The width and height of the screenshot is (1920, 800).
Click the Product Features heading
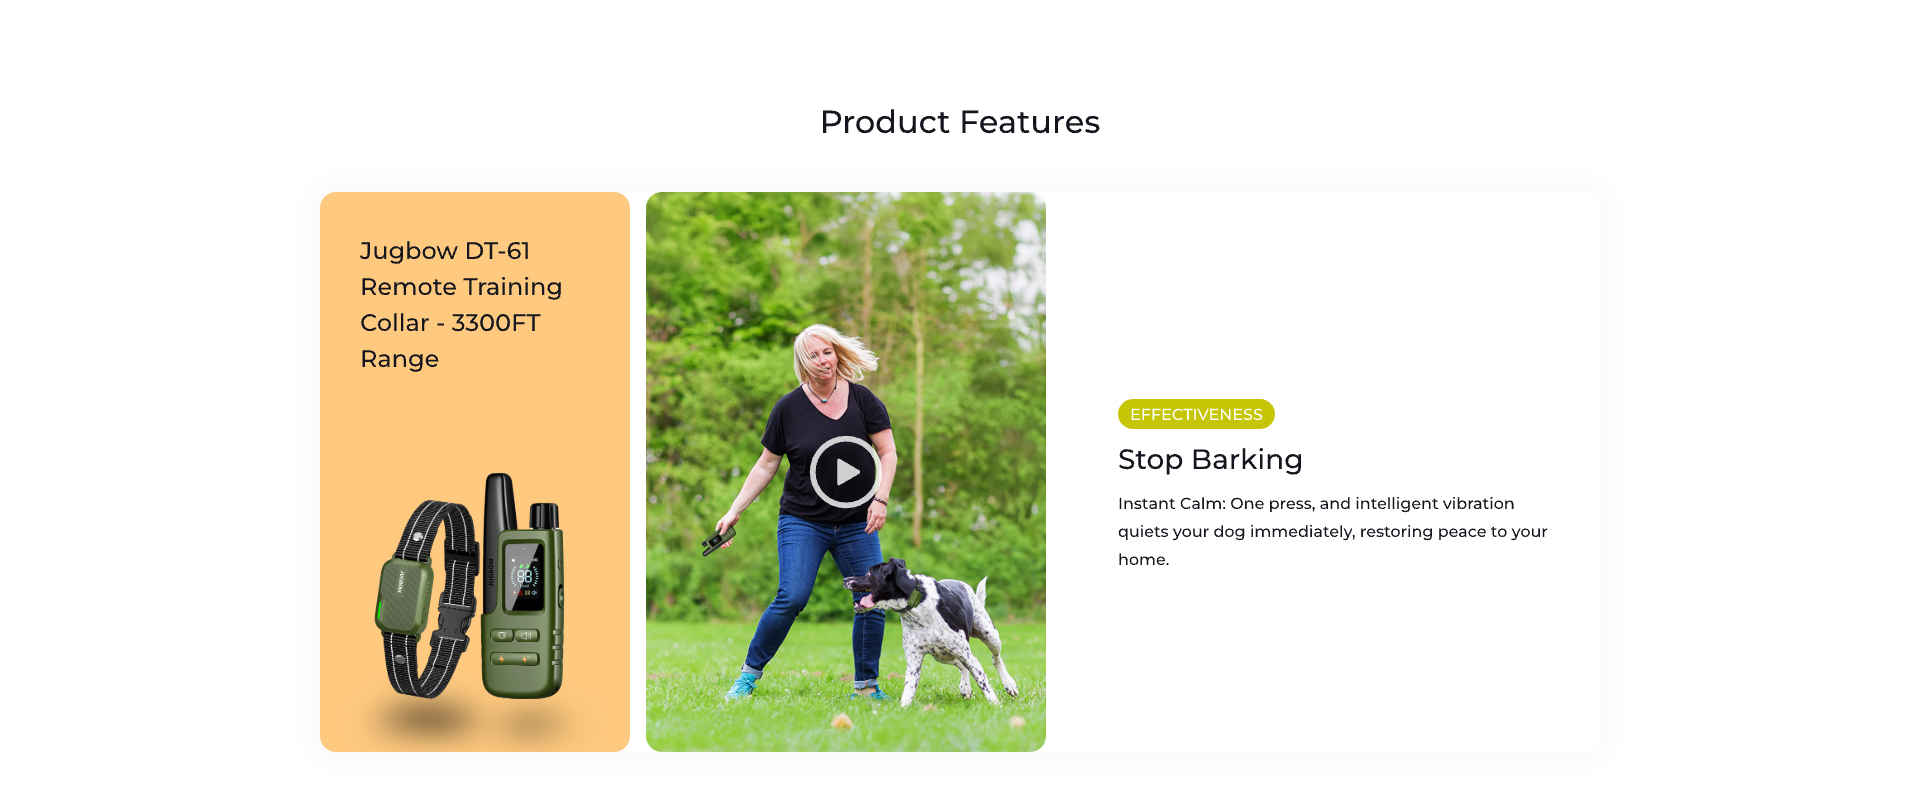tap(960, 122)
